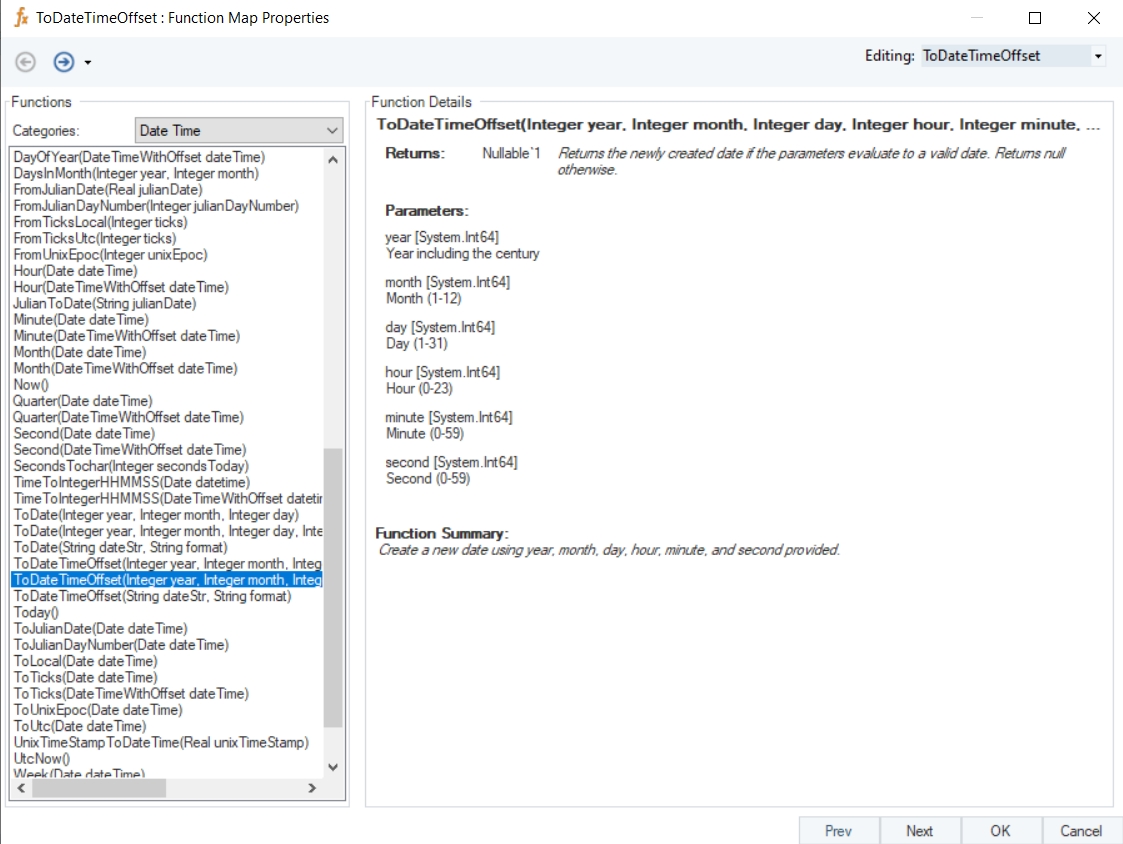Image resolution: width=1123 pixels, height=844 pixels.
Task: Click the forward navigation arrow icon
Action: pyautogui.click(x=64, y=62)
